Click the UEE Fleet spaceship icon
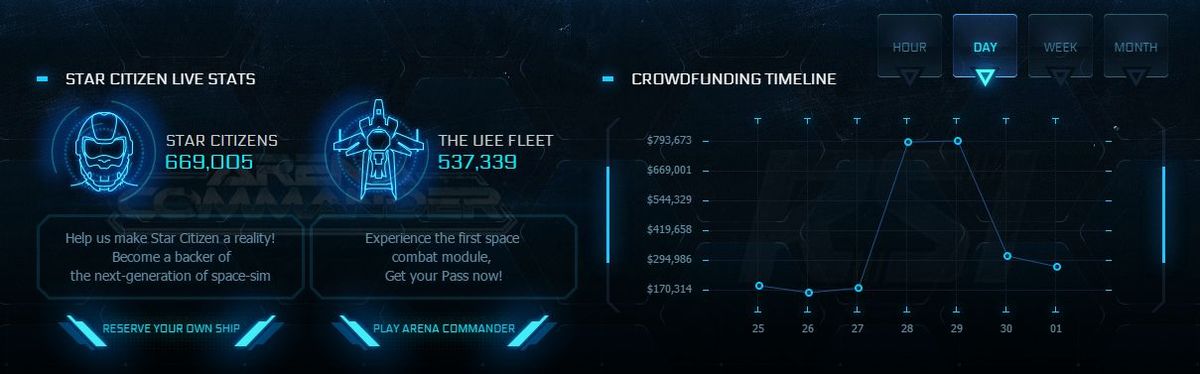The image size is (1200, 374). 376,148
